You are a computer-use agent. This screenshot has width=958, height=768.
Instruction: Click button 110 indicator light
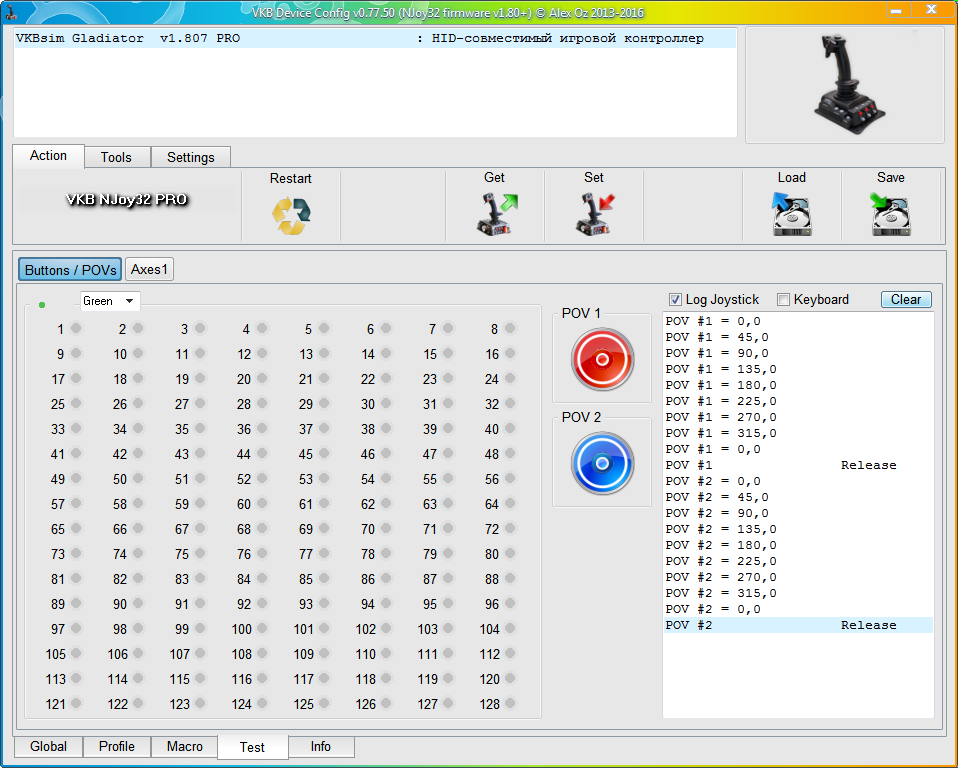point(386,654)
